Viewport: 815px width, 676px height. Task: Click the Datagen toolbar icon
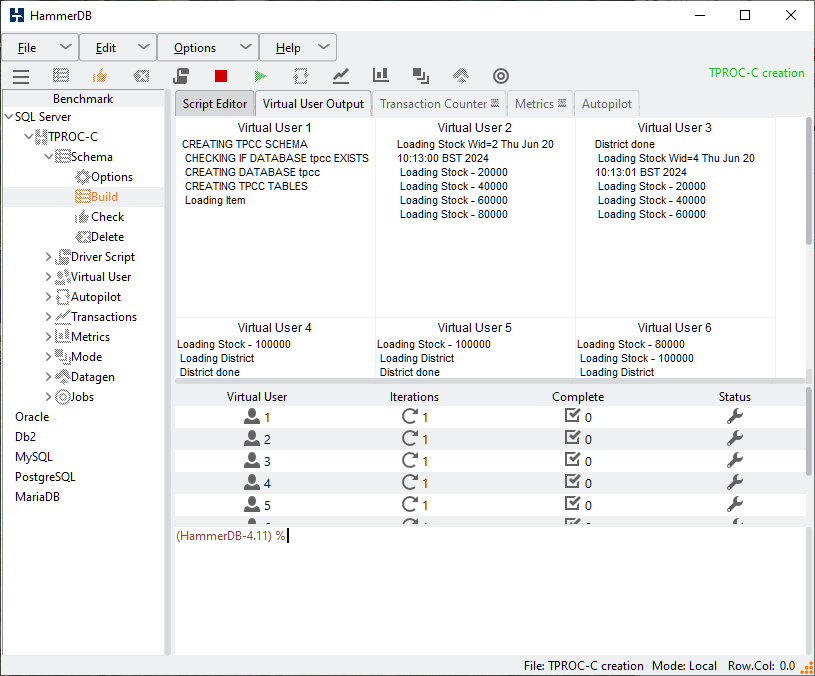point(461,76)
